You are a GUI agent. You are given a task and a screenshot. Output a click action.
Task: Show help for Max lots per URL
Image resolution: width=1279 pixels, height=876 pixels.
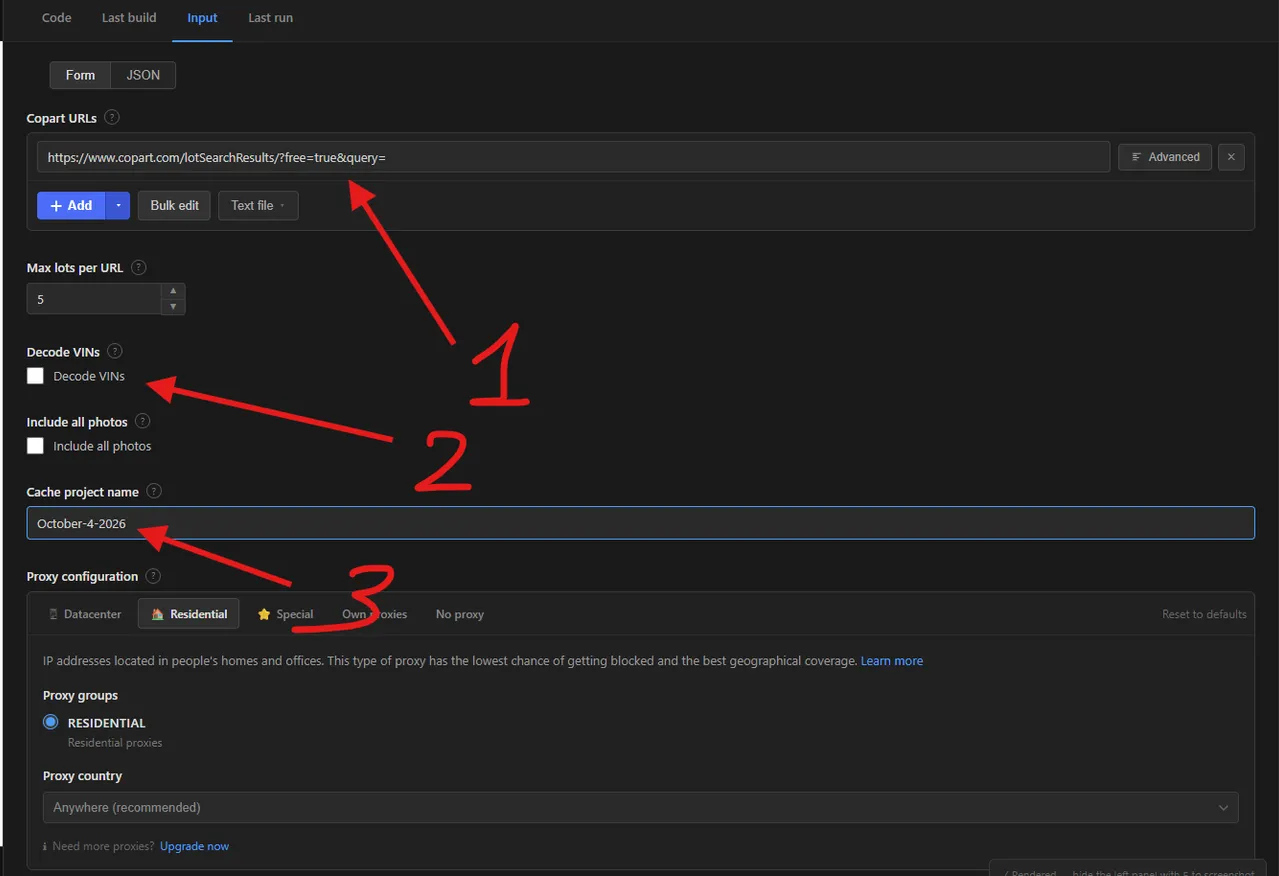pyautogui.click(x=139, y=267)
